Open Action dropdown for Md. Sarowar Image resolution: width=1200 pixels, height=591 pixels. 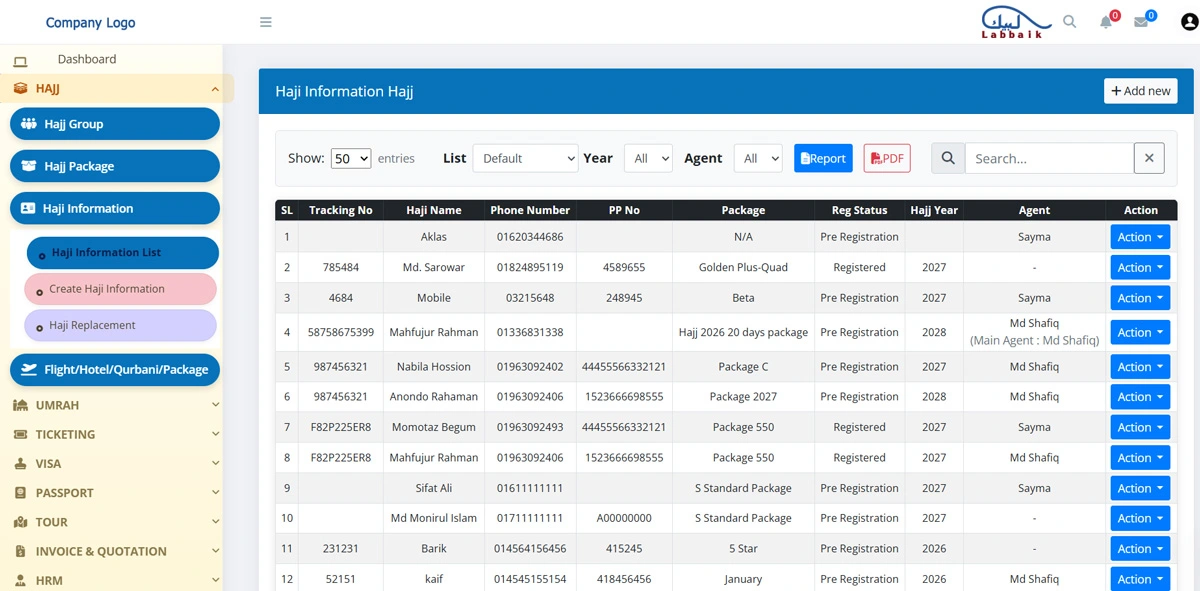(1140, 267)
